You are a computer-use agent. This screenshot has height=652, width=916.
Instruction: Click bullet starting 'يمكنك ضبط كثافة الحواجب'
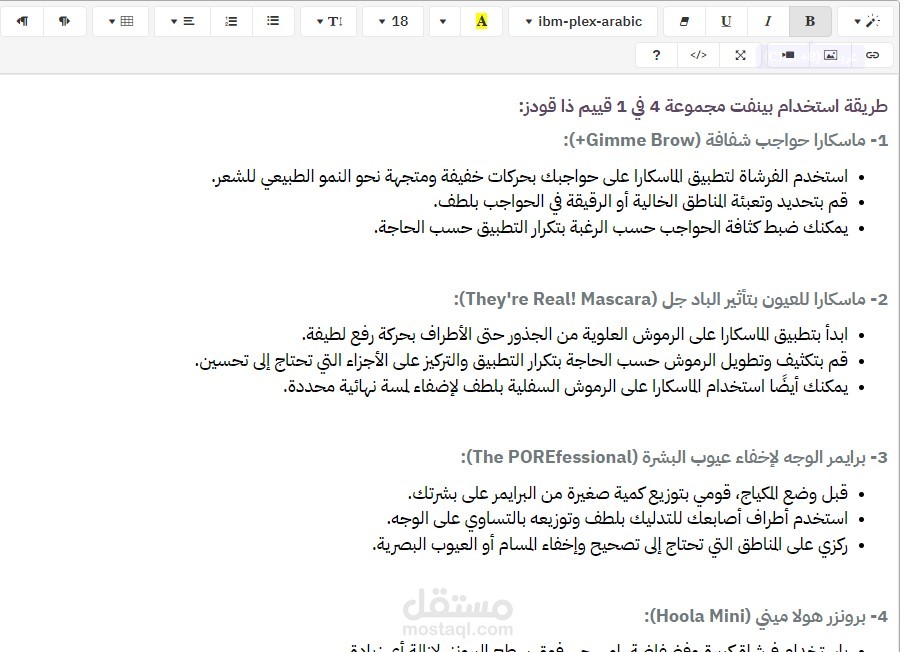coord(611,228)
